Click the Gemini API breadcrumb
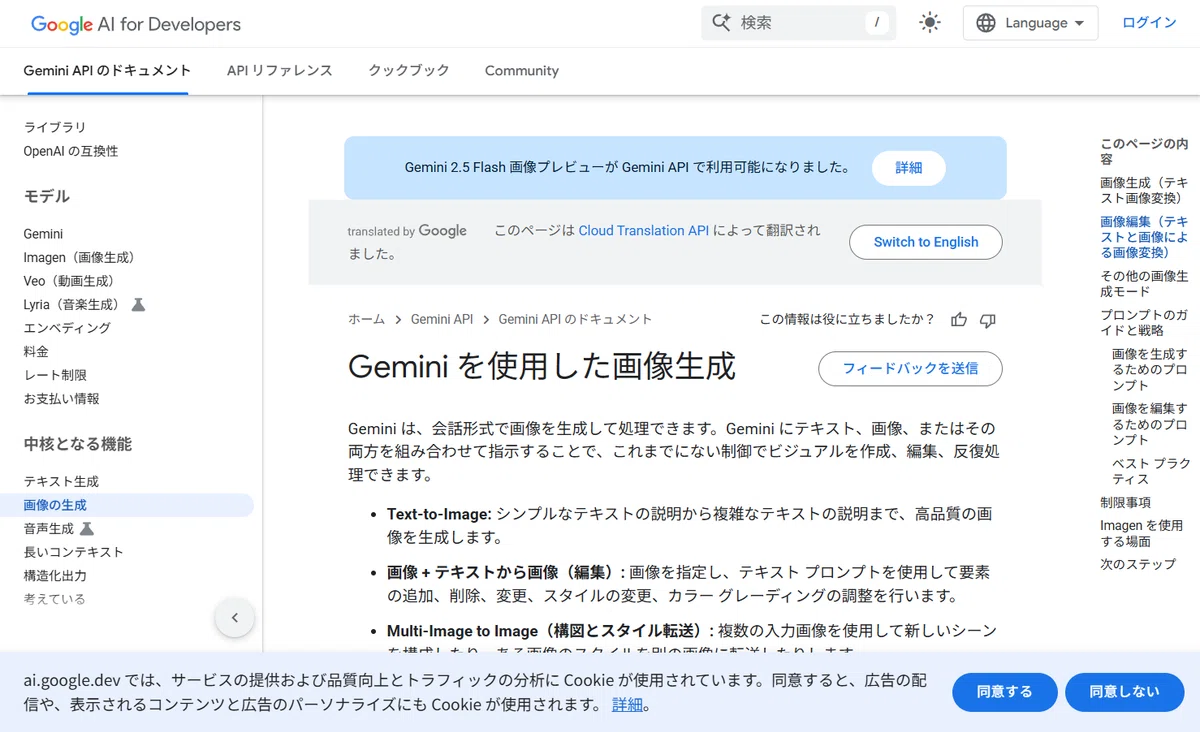Viewport: 1200px width, 732px height. click(x=442, y=319)
